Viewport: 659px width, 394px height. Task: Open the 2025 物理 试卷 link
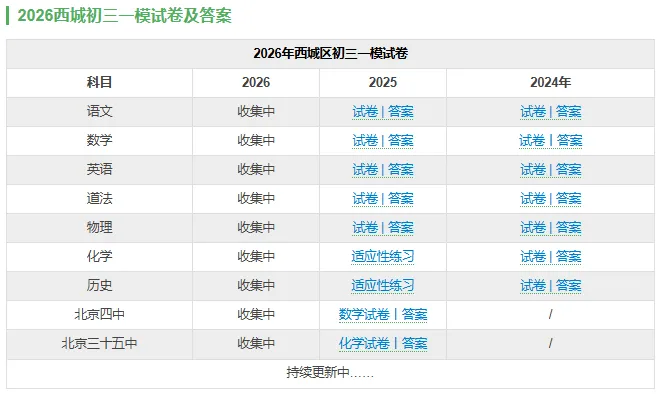click(365, 227)
